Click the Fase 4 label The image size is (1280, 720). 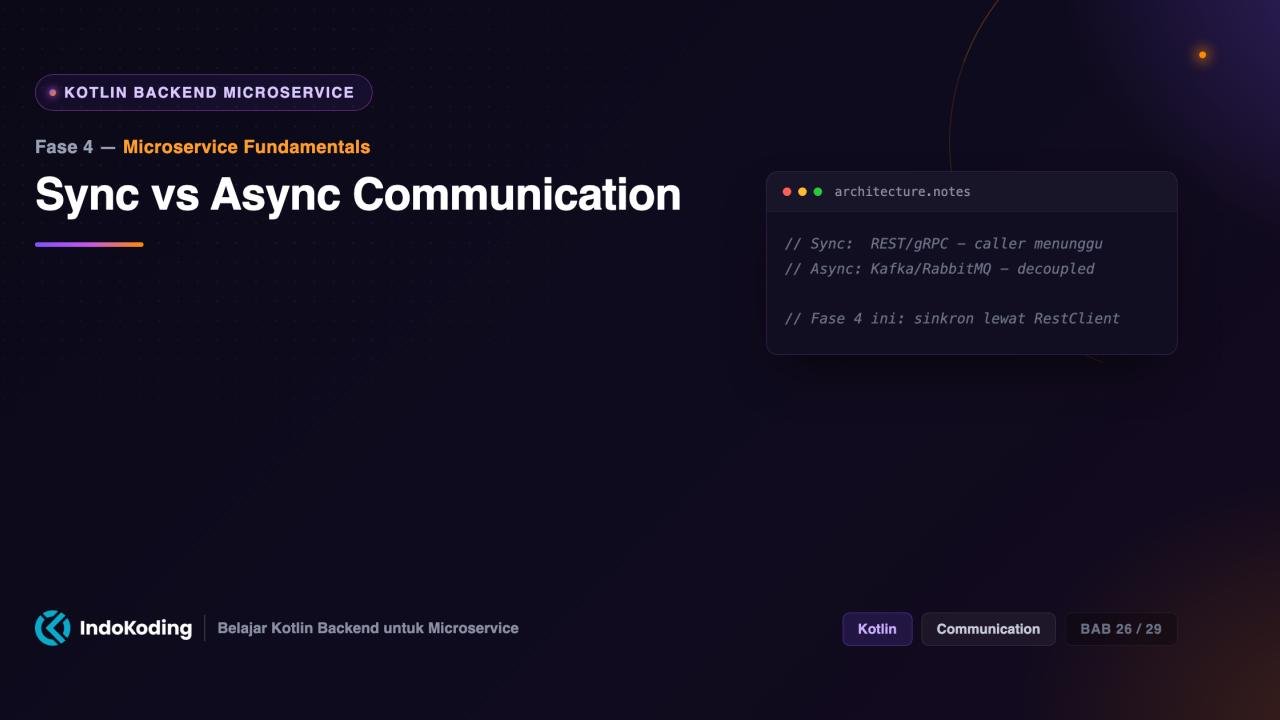coord(64,147)
